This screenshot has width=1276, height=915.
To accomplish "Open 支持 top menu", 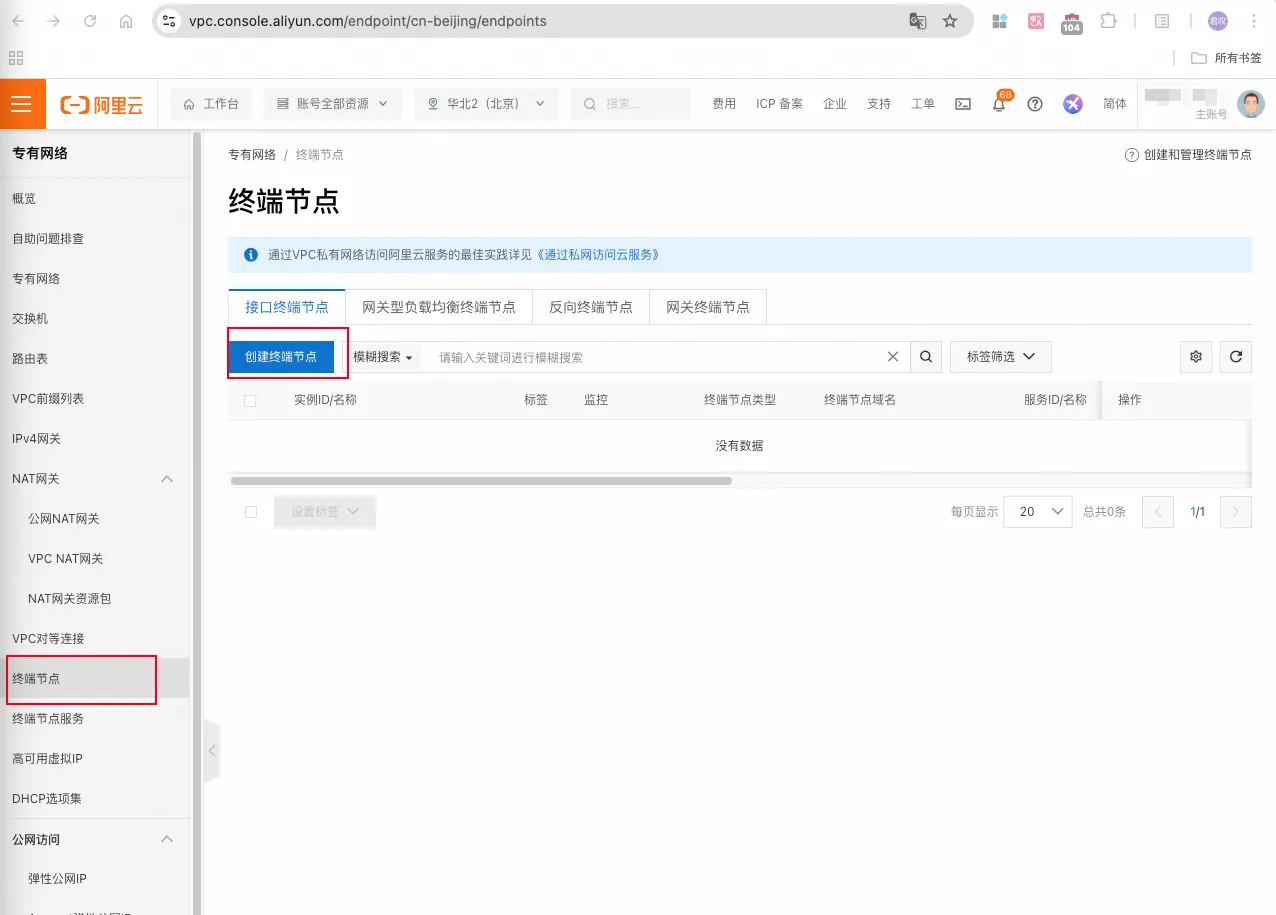I will tap(879, 104).
